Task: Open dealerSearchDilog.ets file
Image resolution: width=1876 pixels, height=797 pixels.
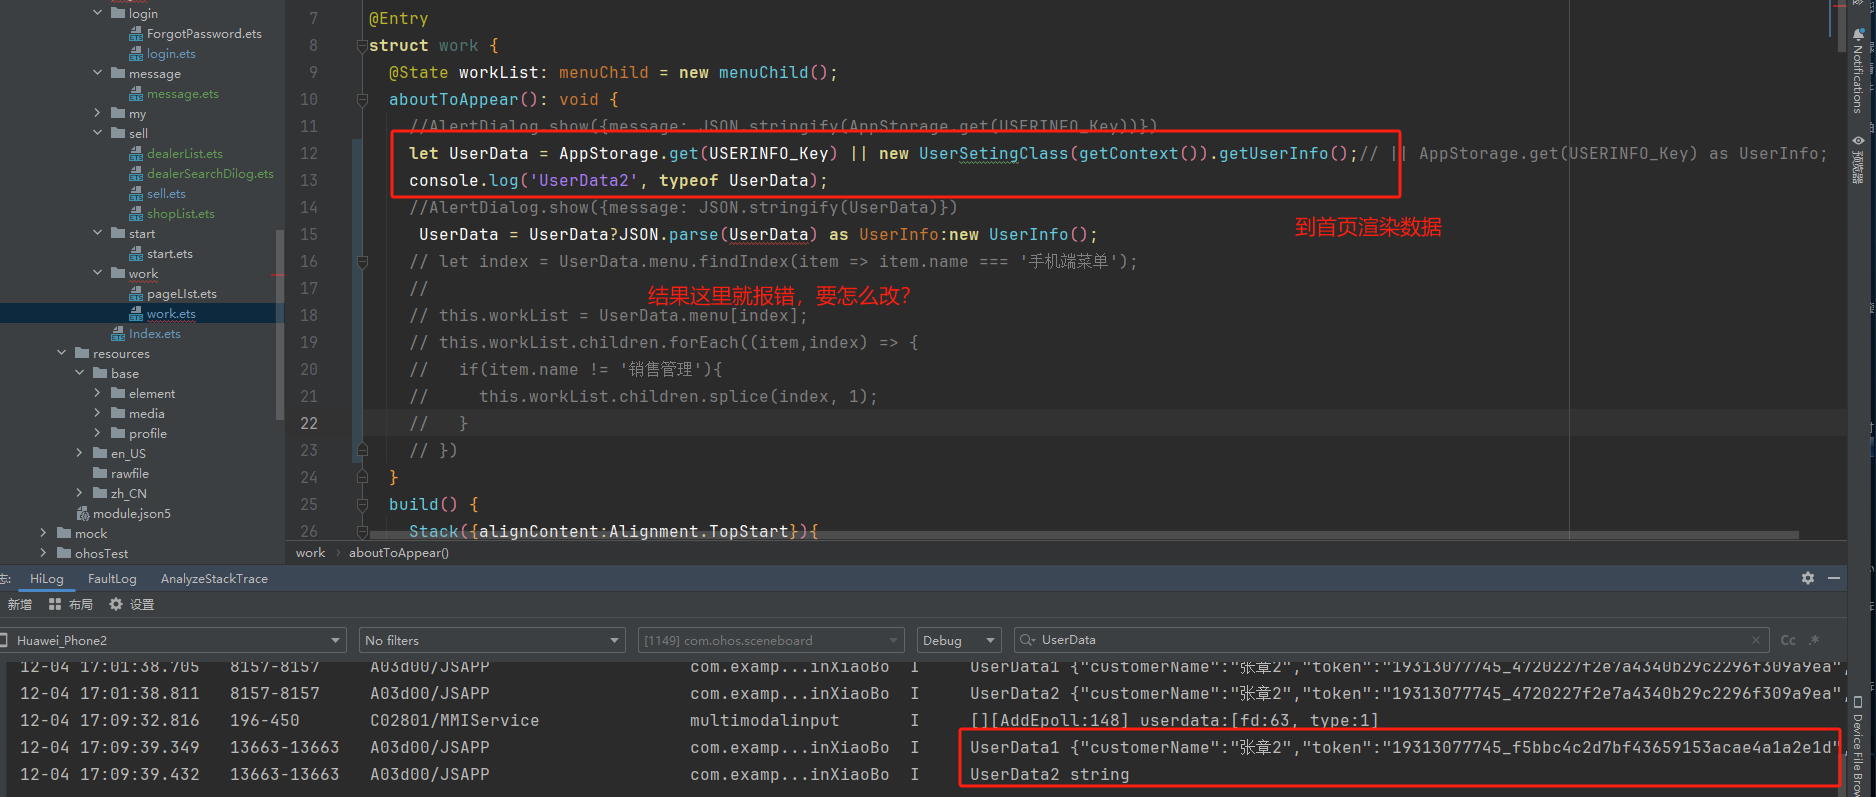Action: coord(210,174)
